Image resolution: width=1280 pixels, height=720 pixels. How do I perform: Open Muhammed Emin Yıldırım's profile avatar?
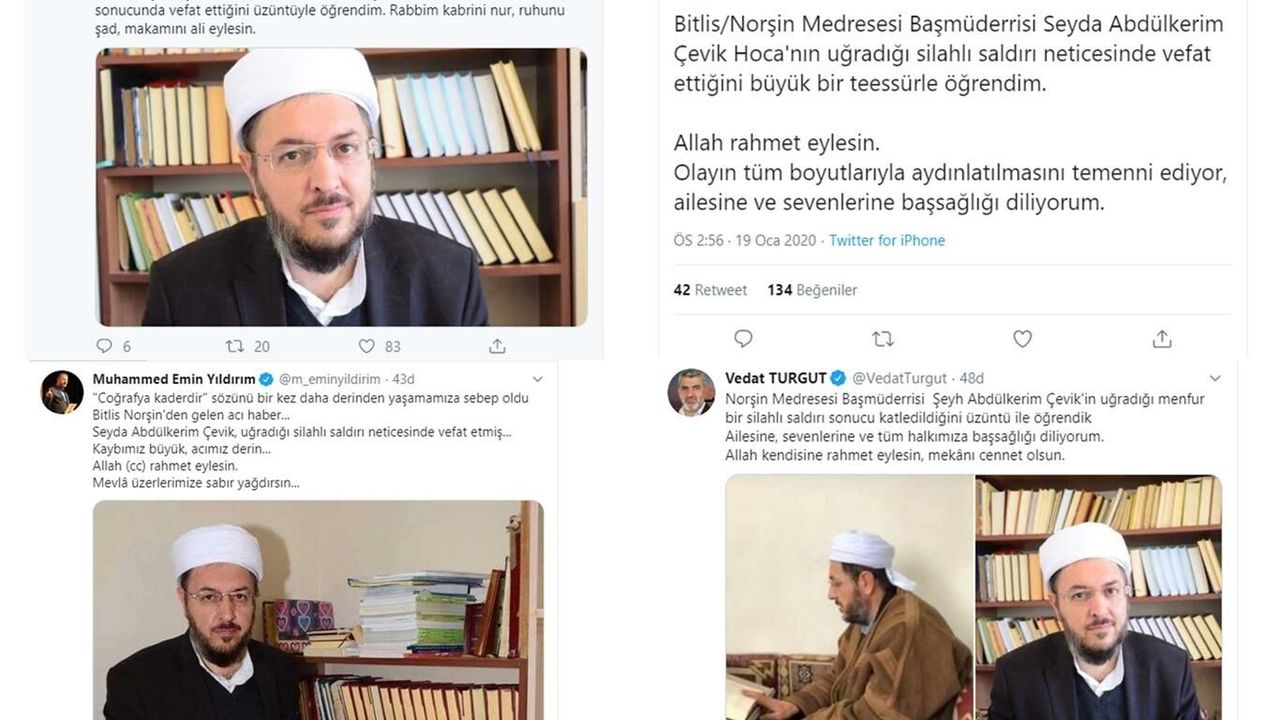[x=62, y=392]
